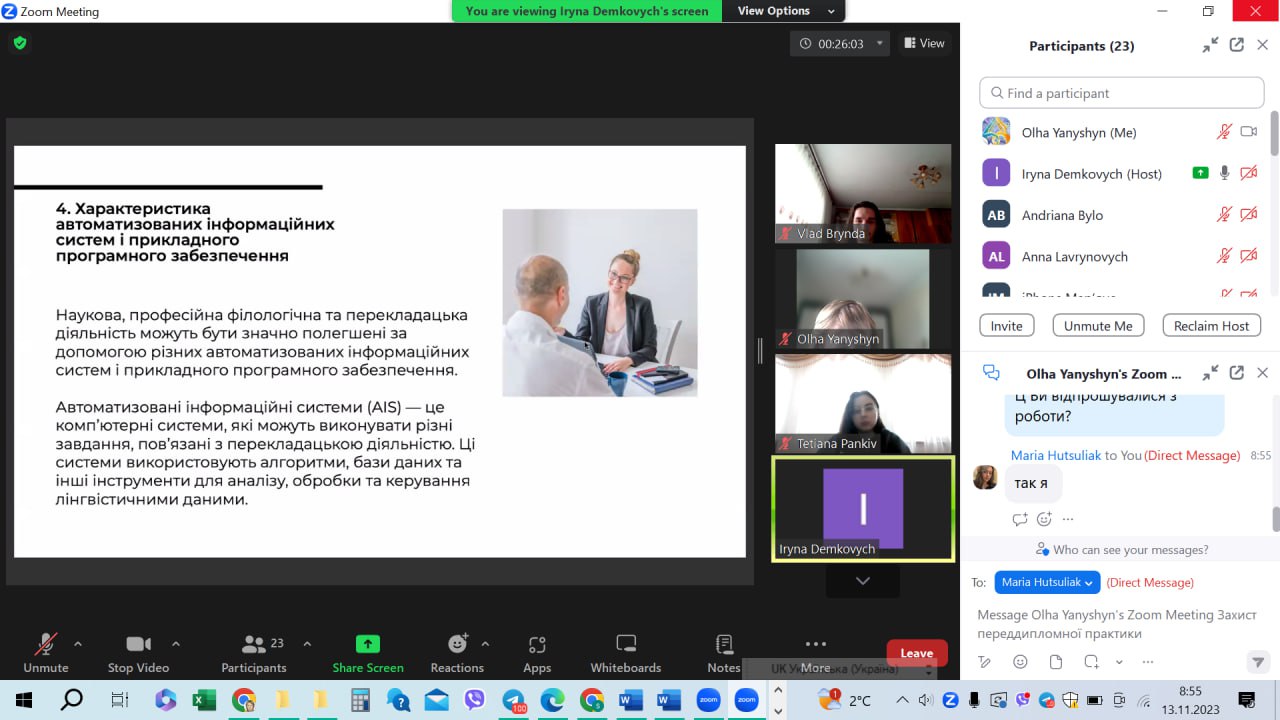Click the Share Screen icon

click(x=368, y=645)
